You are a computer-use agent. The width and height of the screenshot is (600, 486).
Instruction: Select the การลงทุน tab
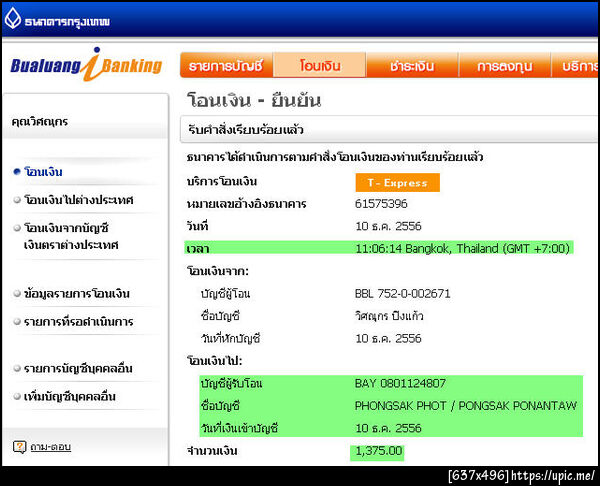505,65
